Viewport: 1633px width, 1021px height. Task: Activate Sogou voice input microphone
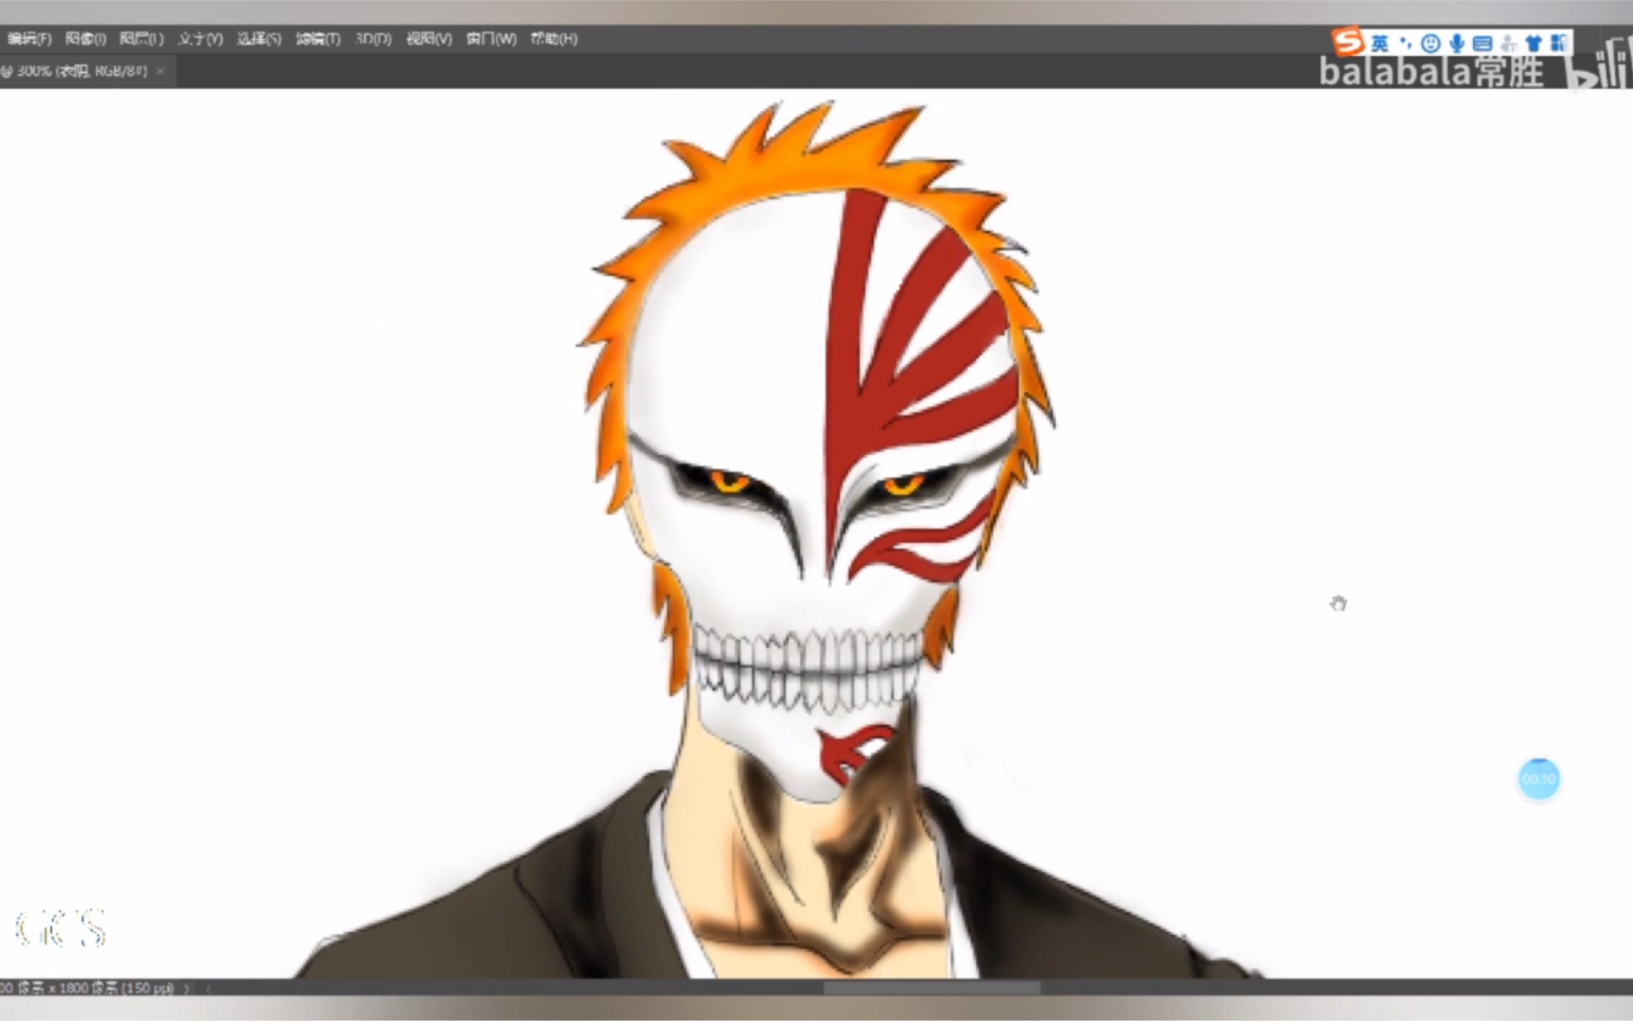pyautogui.click(x=1457, y=43)
